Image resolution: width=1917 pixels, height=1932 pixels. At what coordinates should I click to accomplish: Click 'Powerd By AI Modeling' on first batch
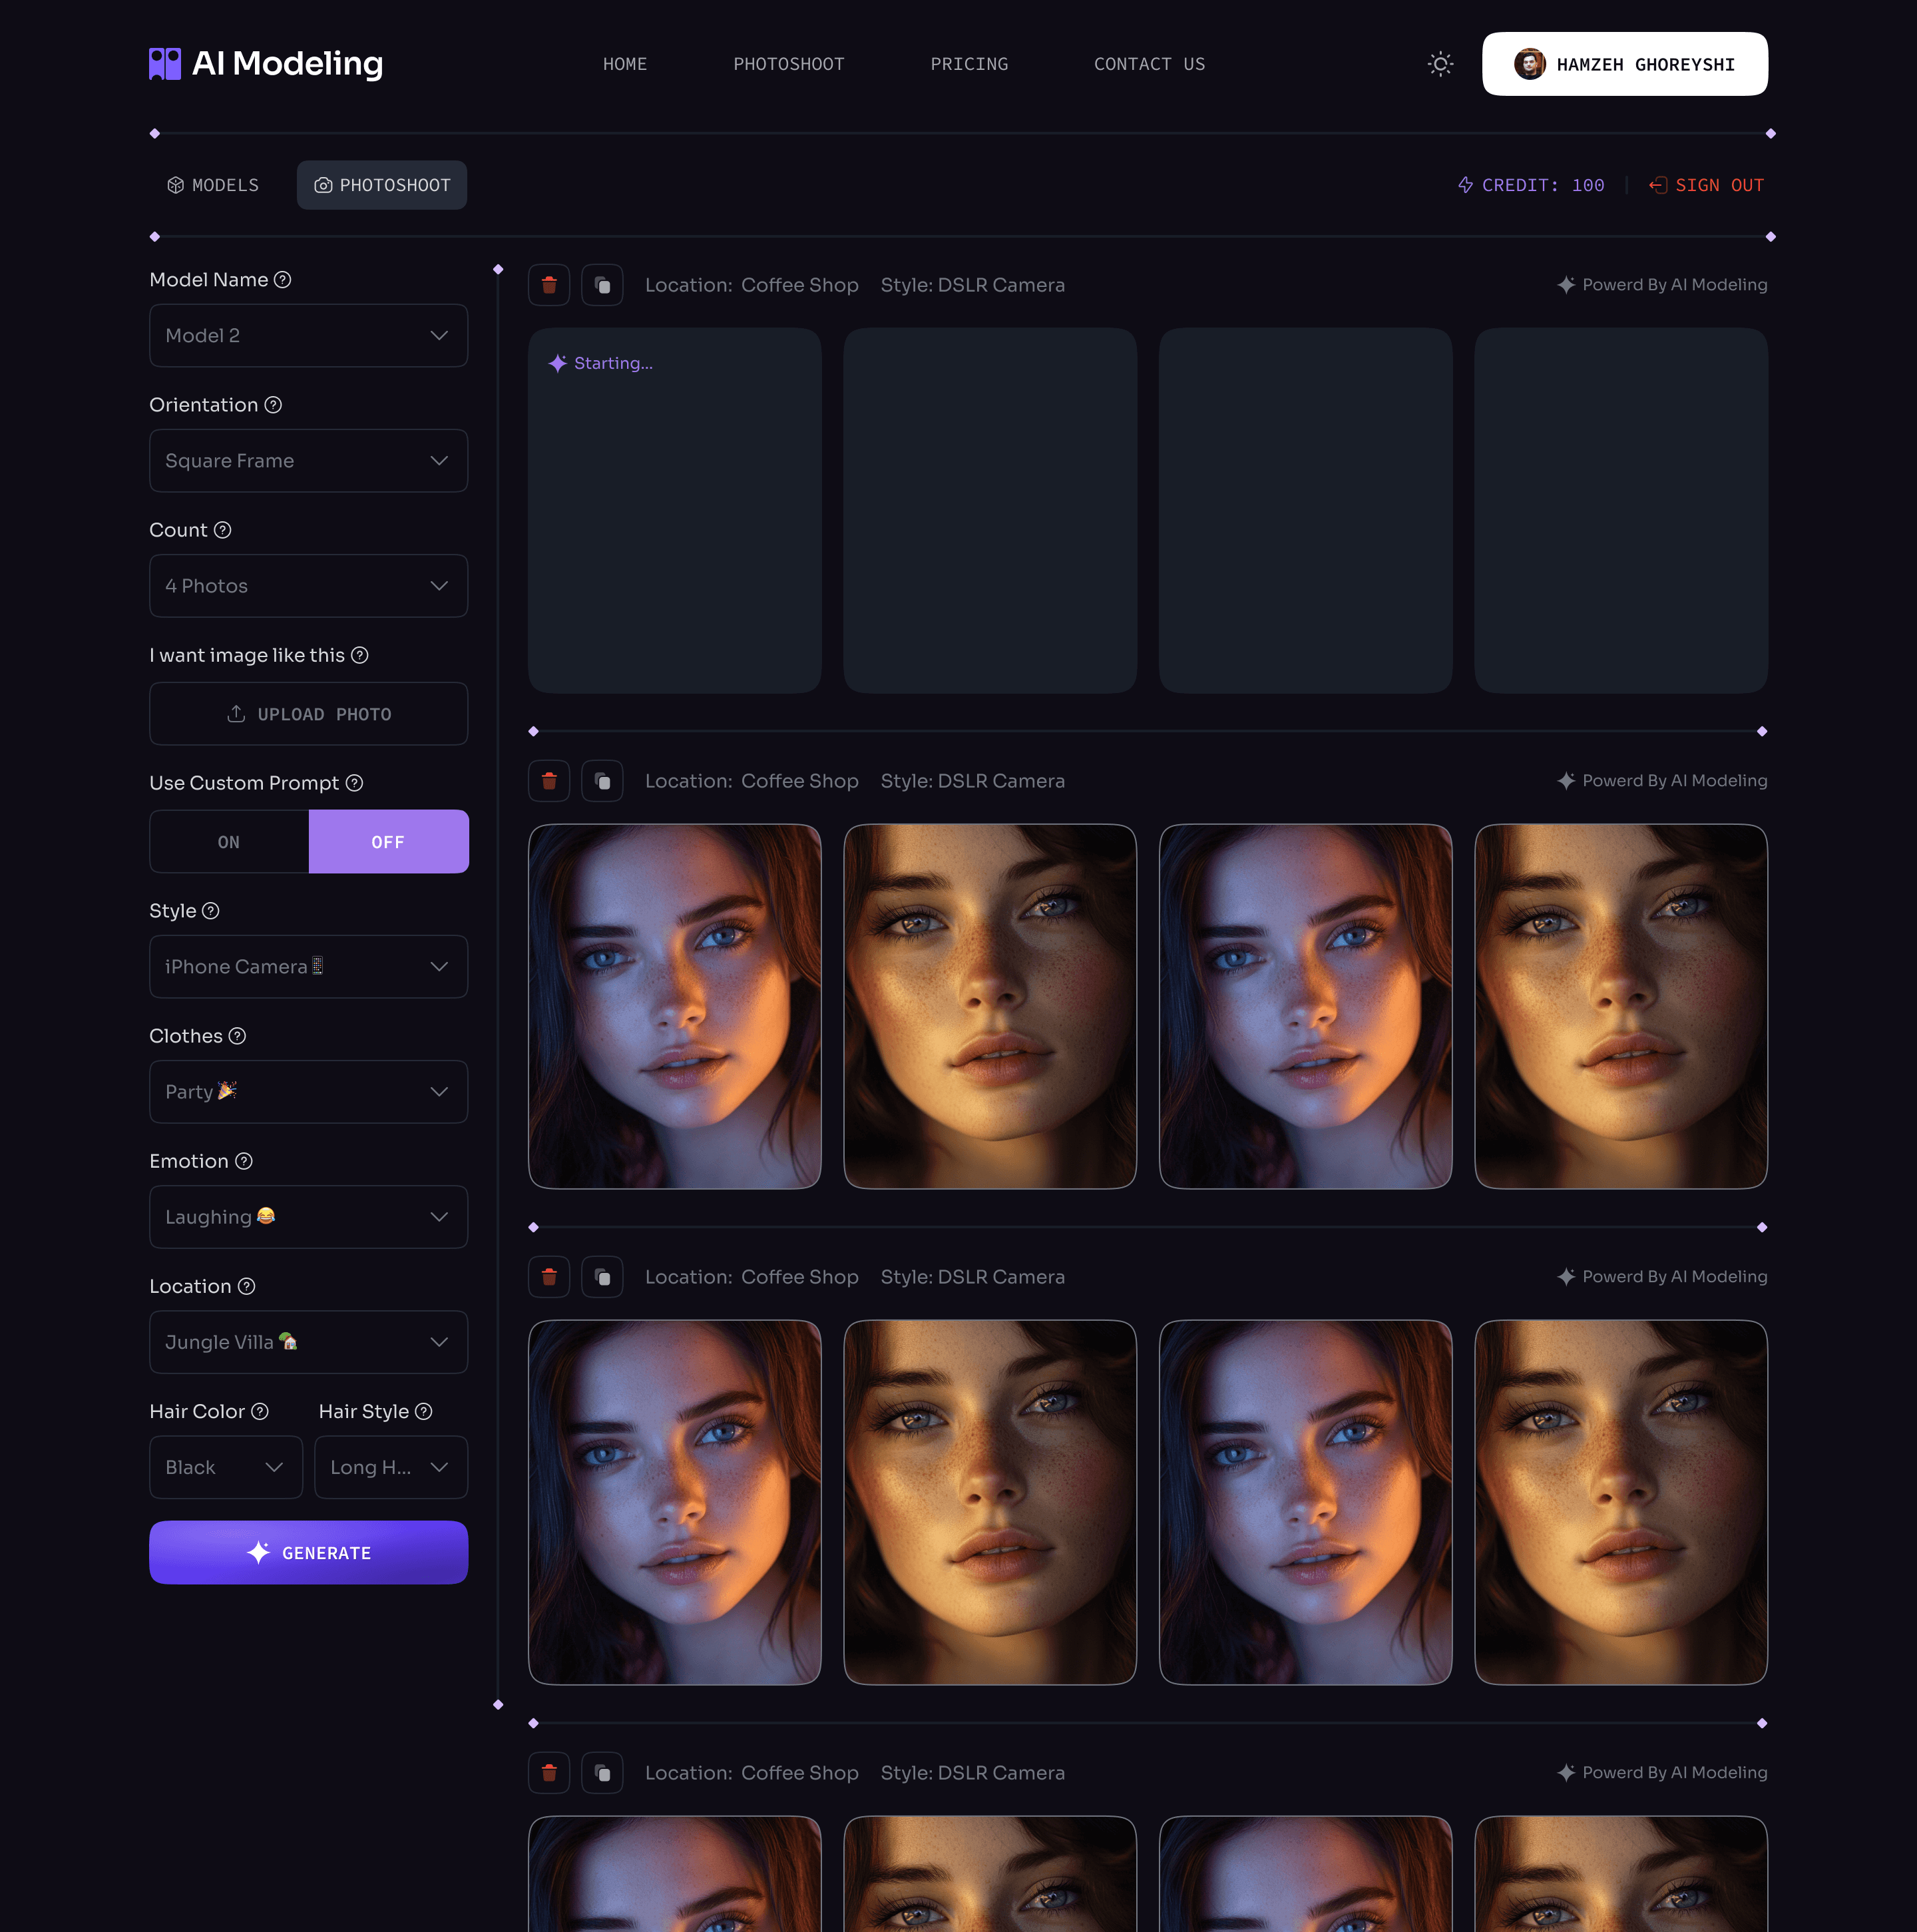click(x=1662, y=285)
